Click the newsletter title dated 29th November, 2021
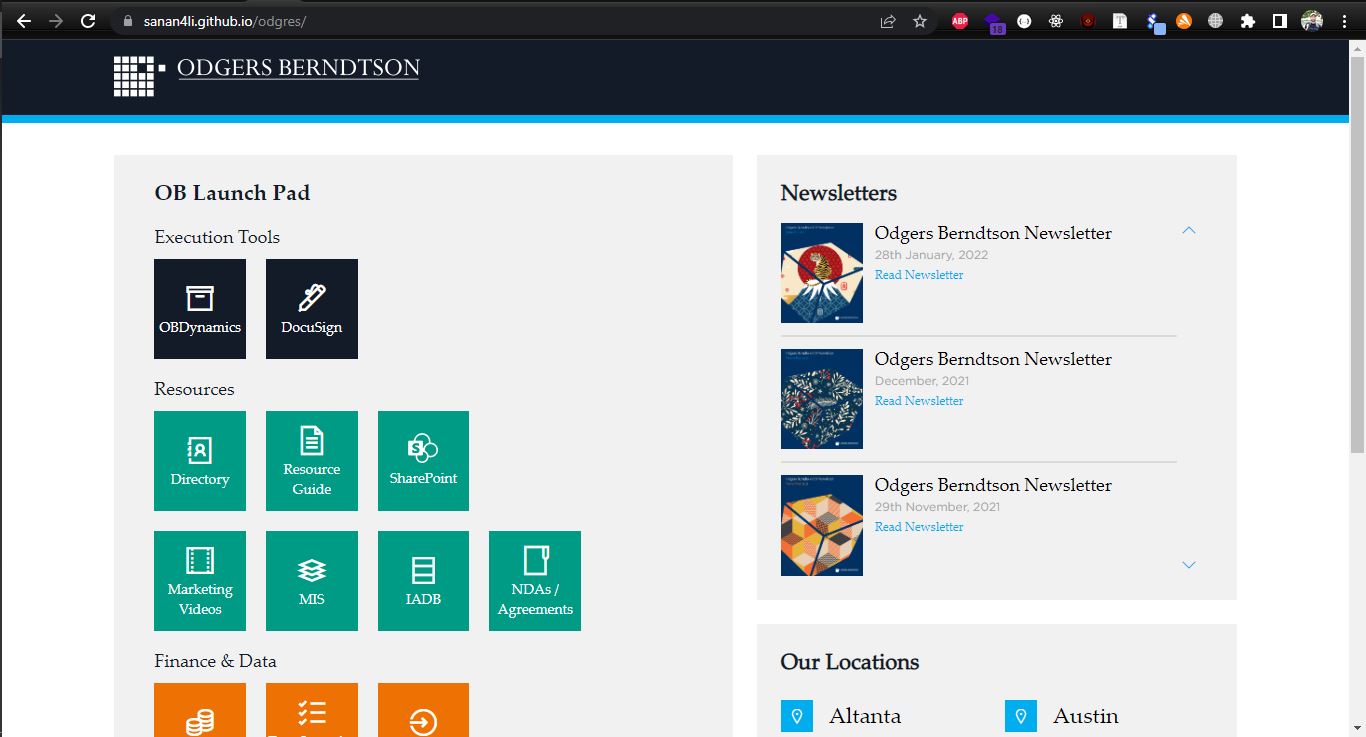This screenshot has height=737, width=1366. [993, 485]
